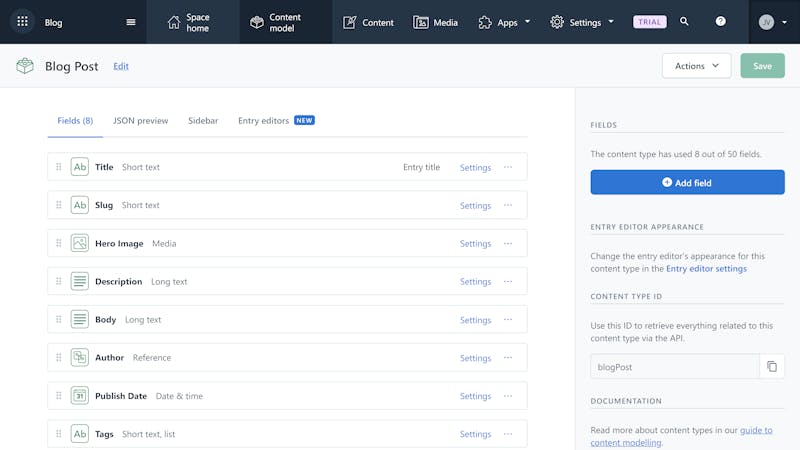Copy the content type ID
Viewport: 800px width, 450px height.
772,366
